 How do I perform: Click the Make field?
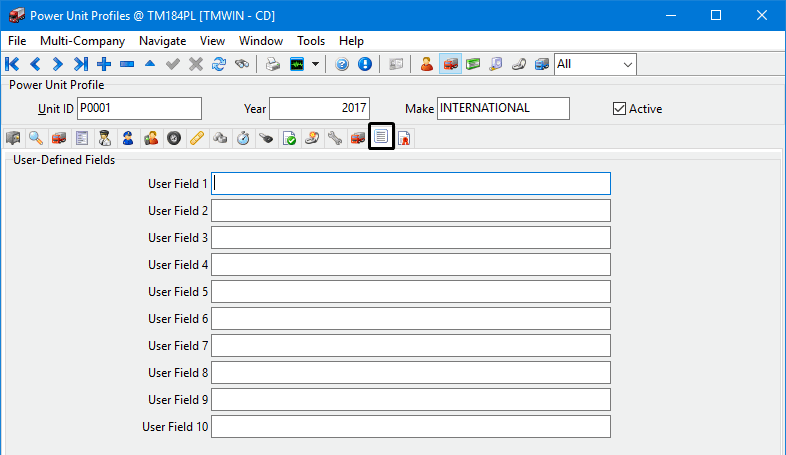point(502,108)
